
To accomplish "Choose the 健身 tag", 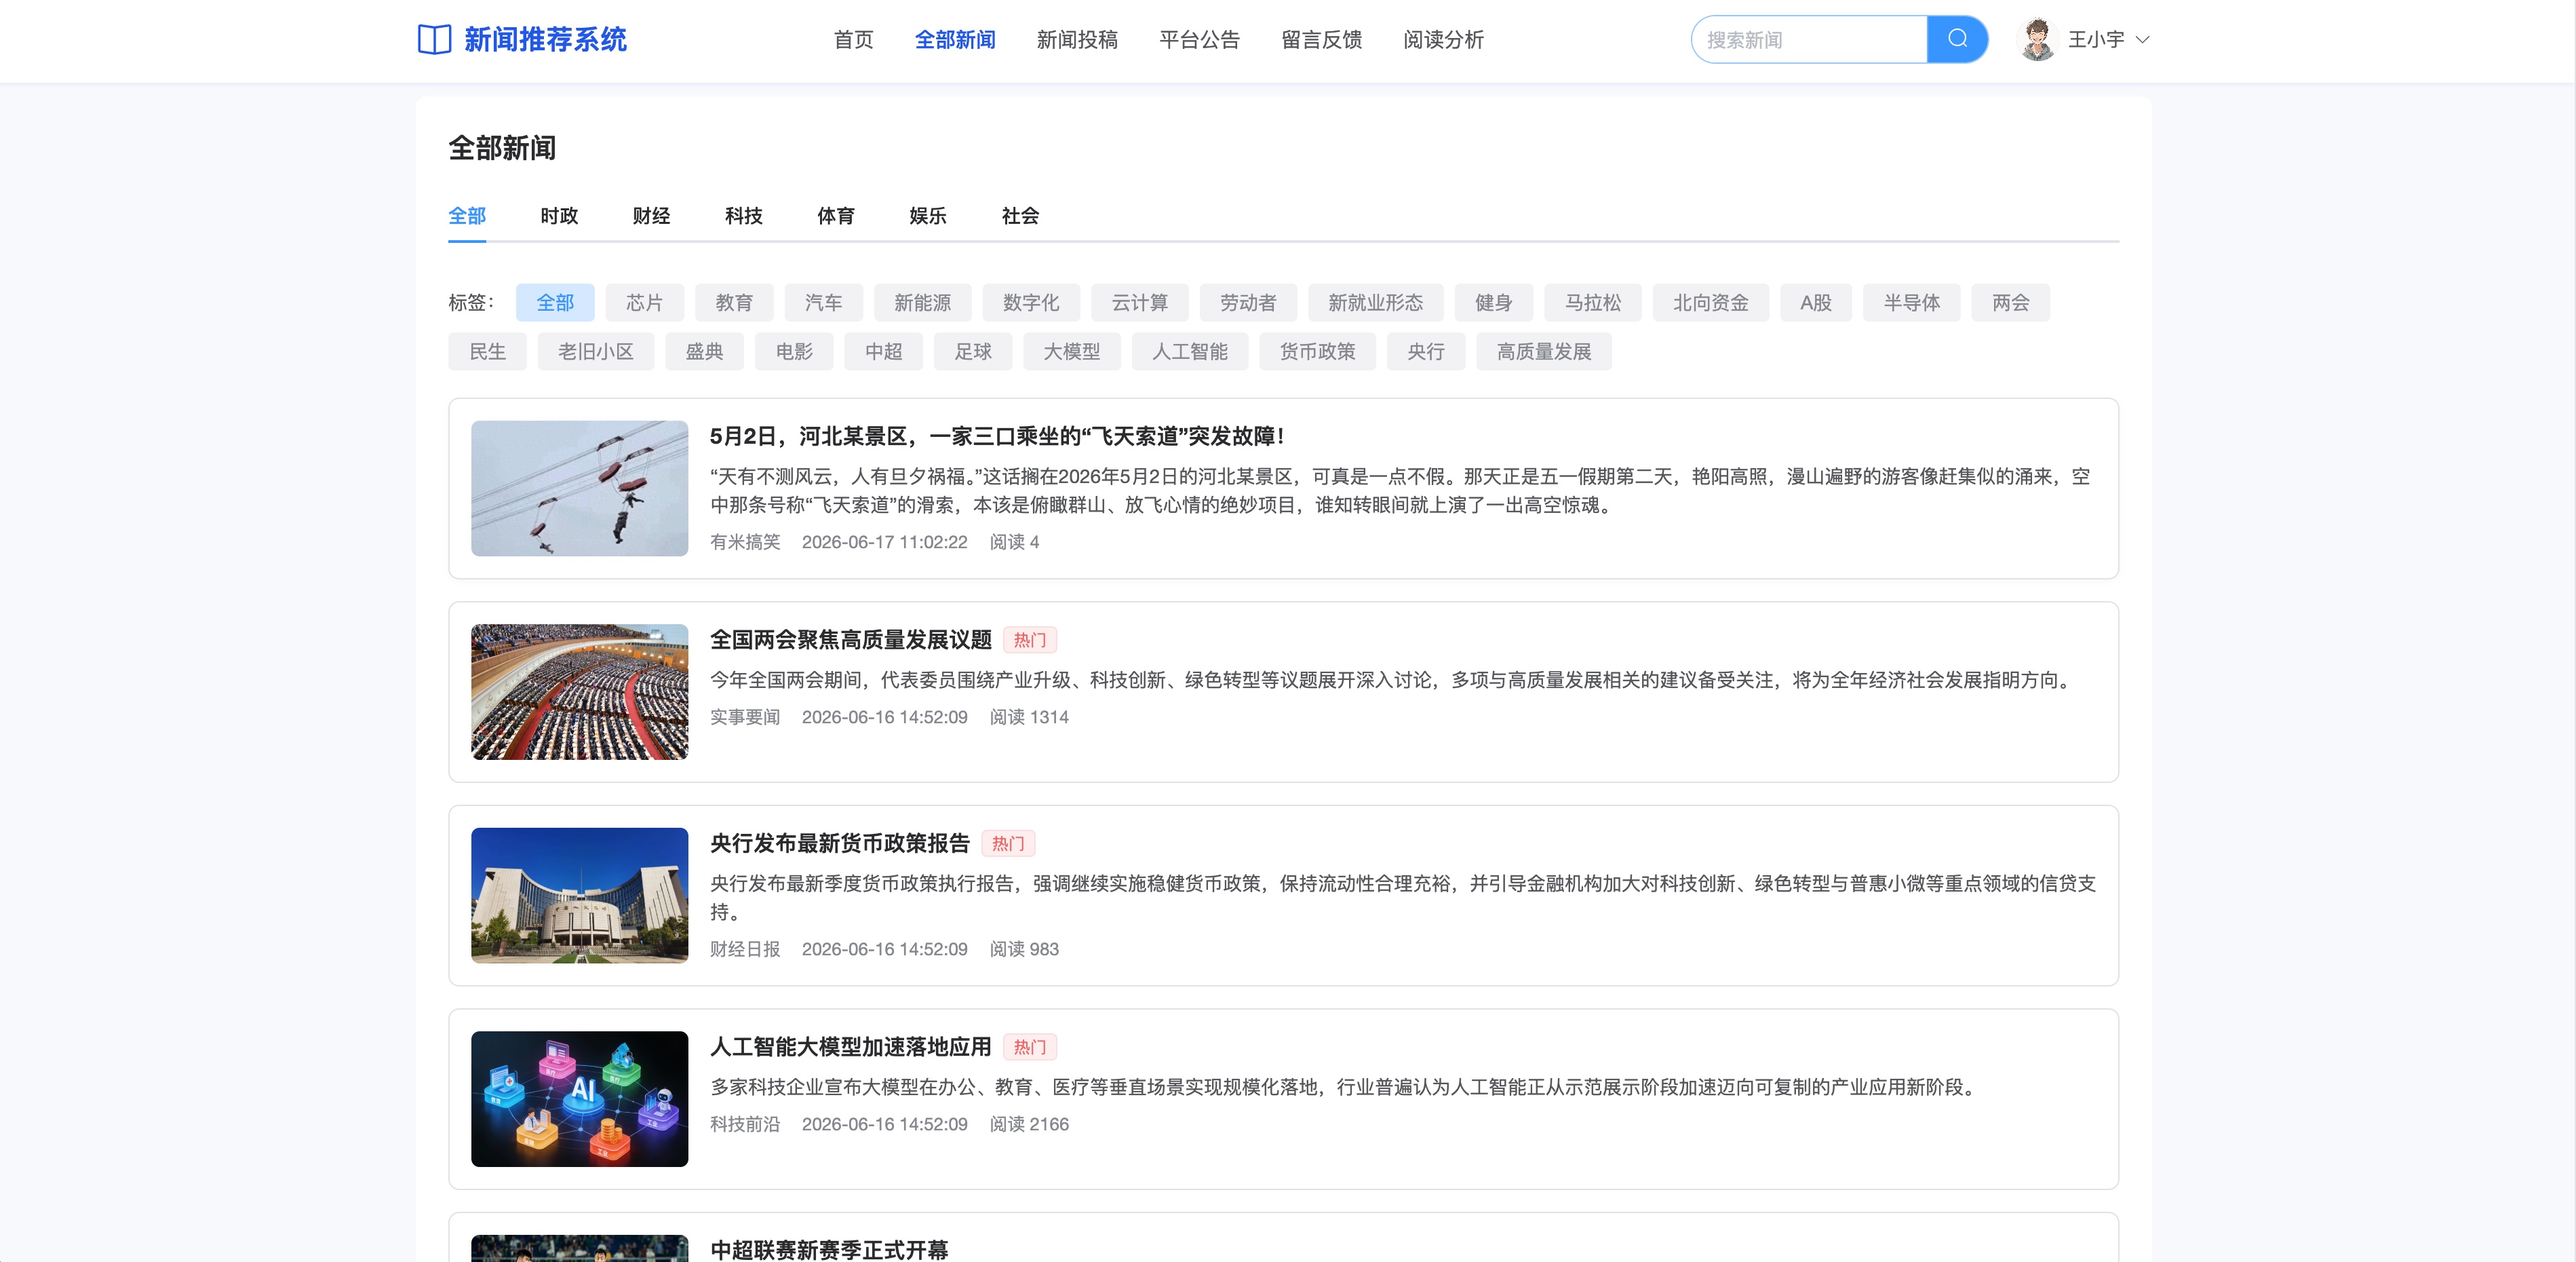I will 1493,302.
